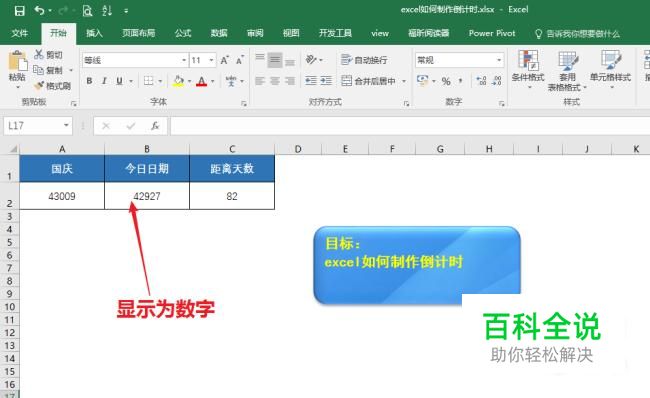The width and height of the screenshot is (650, 398).
Task: Open alignment dialog launcher in 对齐方式 group
Action: coord(406,103)
